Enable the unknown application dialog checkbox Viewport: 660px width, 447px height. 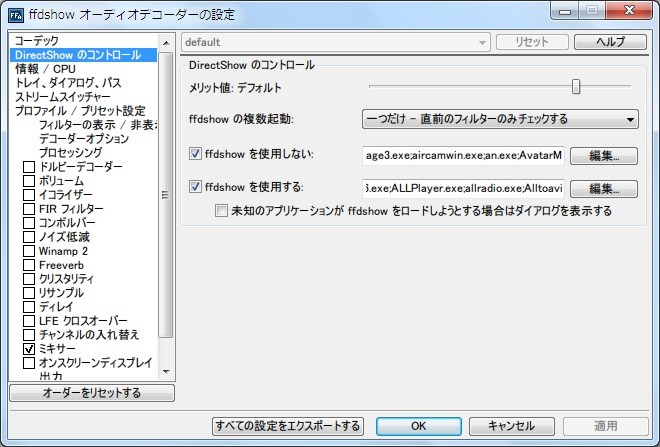(221, 210)
